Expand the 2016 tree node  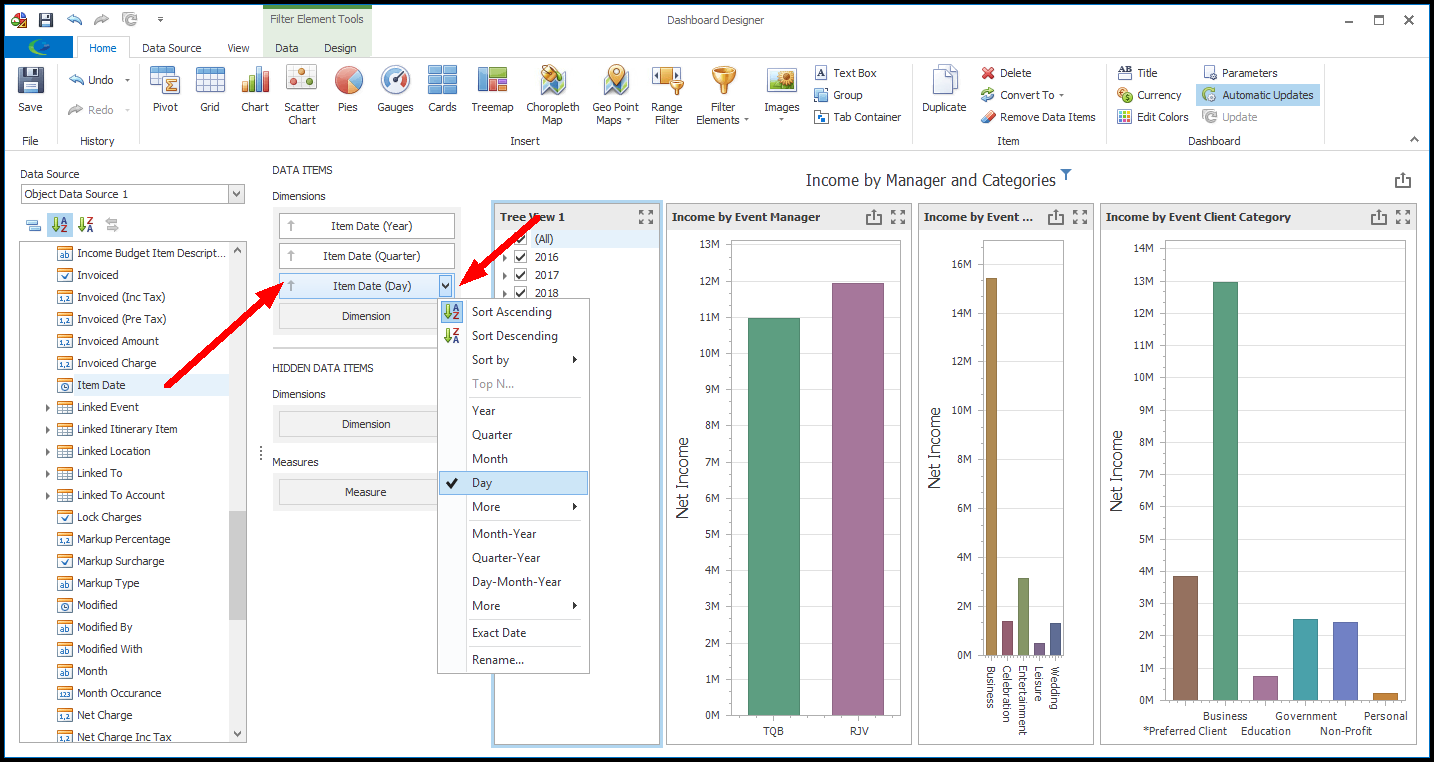point(505,258)
